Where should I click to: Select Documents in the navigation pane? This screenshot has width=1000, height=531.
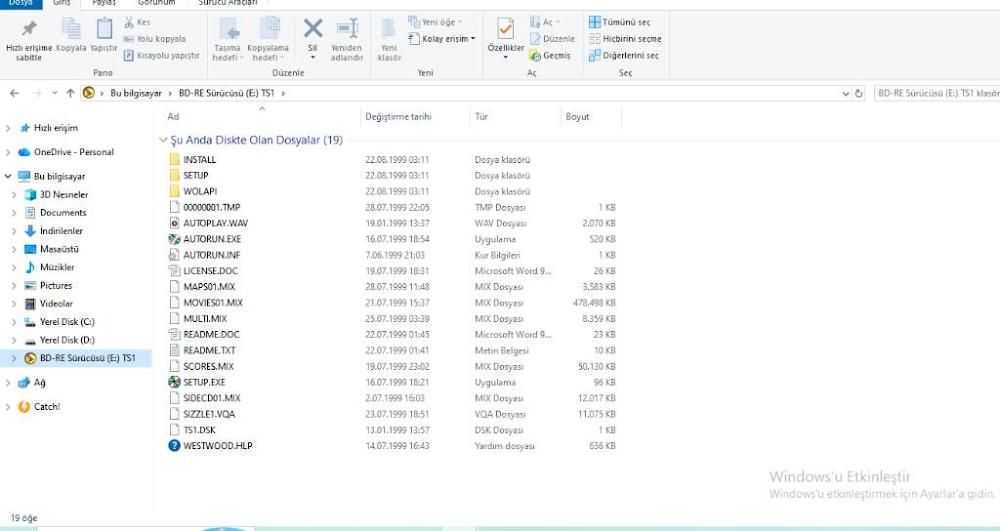click(x=62, y=213)
